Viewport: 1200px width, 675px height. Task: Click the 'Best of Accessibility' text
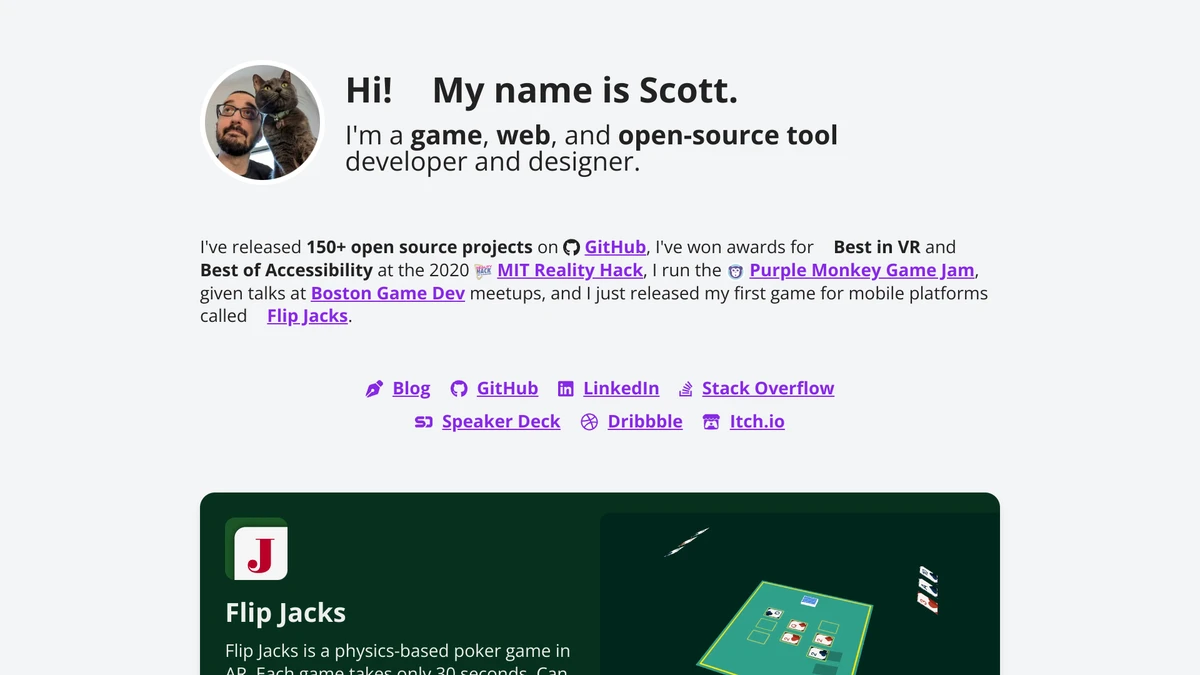click(286, 270)
